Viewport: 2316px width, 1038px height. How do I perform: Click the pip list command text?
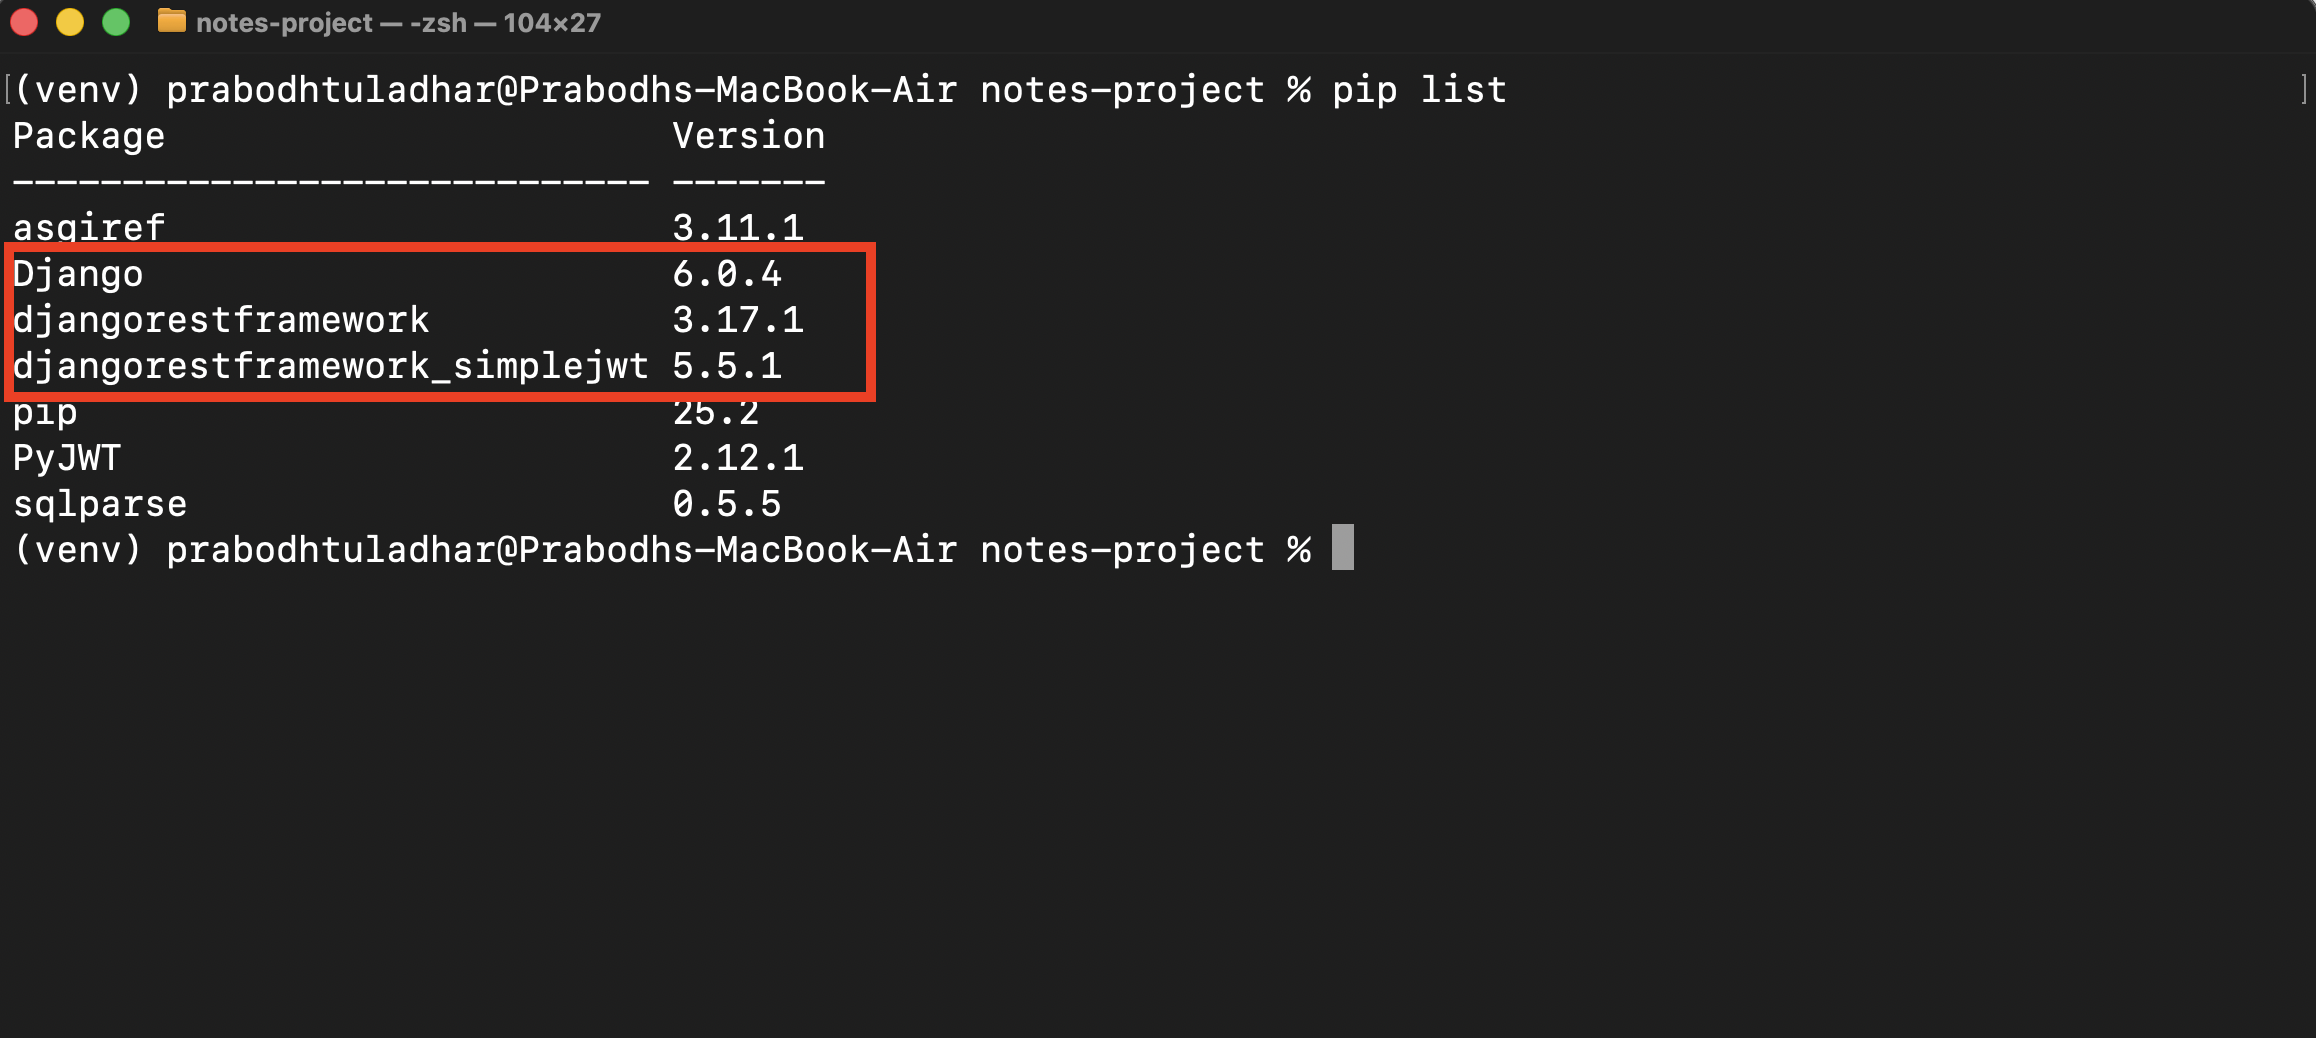coord(1419,90)
